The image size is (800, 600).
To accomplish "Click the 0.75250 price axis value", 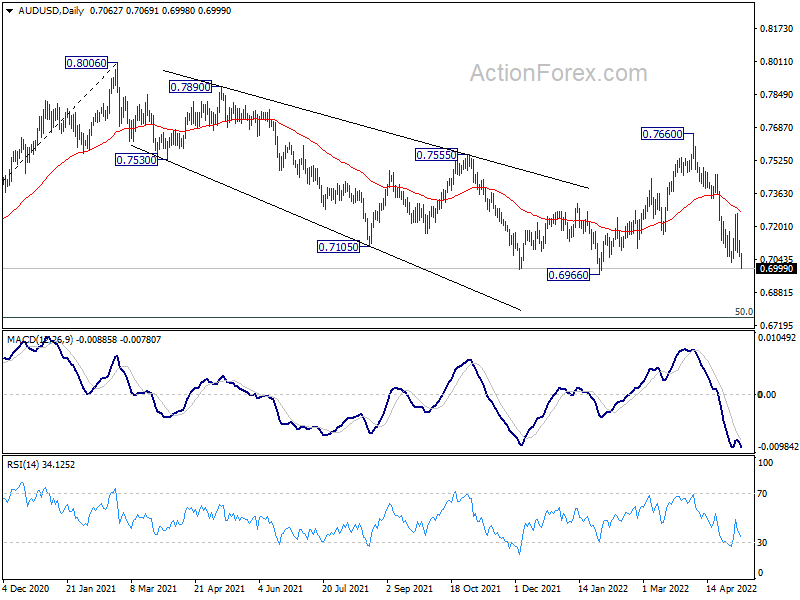I will coord(777,161).
